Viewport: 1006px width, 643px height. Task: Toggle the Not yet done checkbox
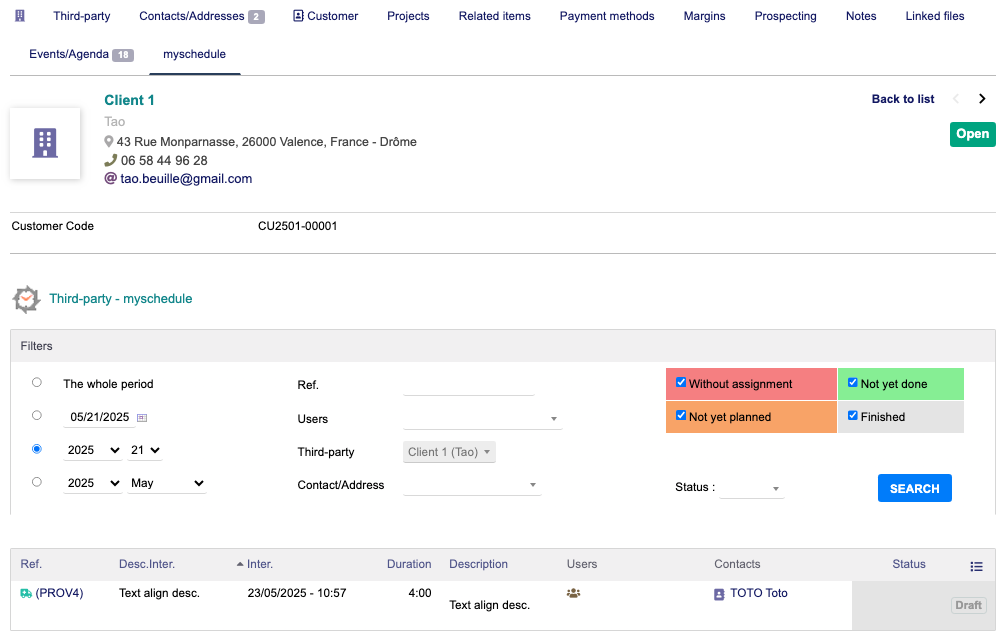[x=853, y=383]
